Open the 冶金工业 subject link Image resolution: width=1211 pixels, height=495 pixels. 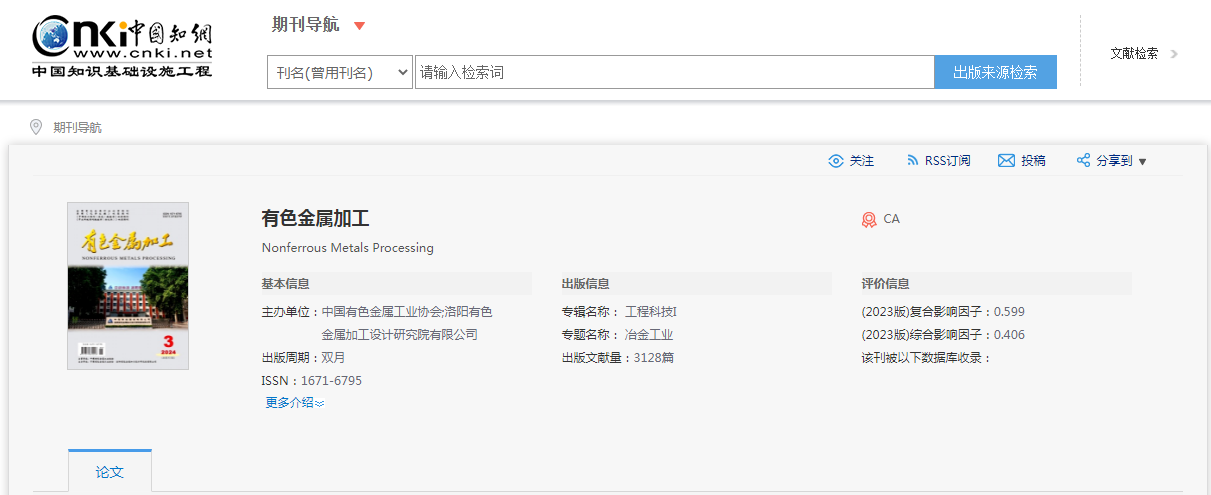click(x=648, y=335)
